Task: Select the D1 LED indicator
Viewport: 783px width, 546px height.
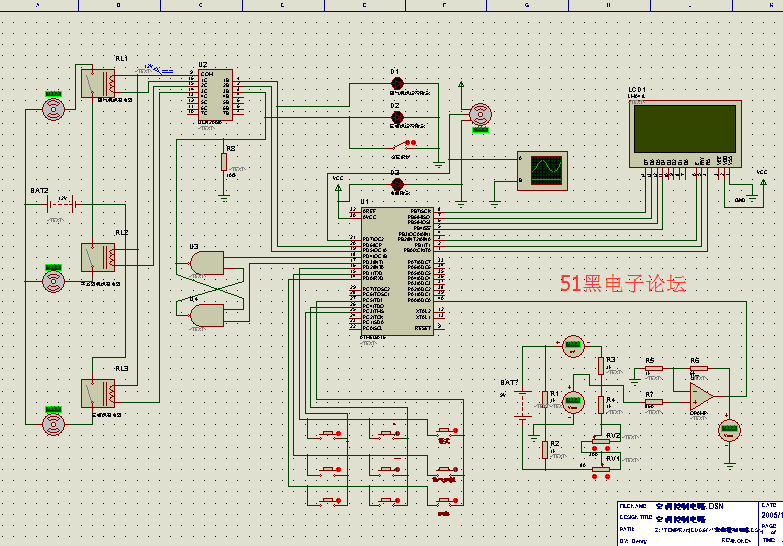Action: (x=397, y=83)
